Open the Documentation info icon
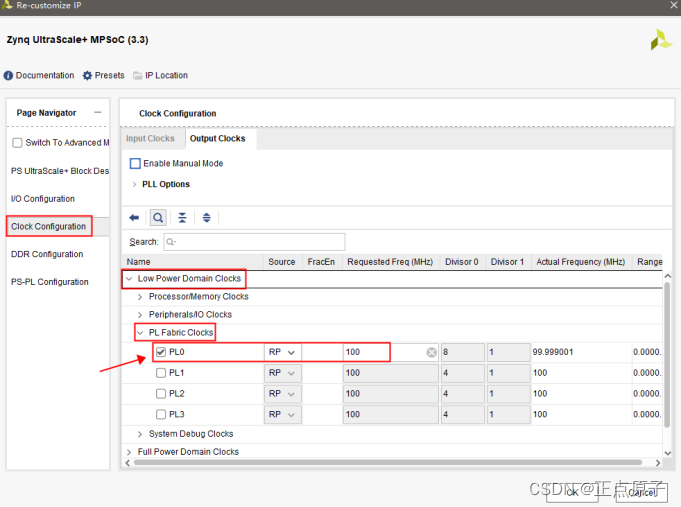This screenshot has width=681, height=507. (x=8, y=76)
